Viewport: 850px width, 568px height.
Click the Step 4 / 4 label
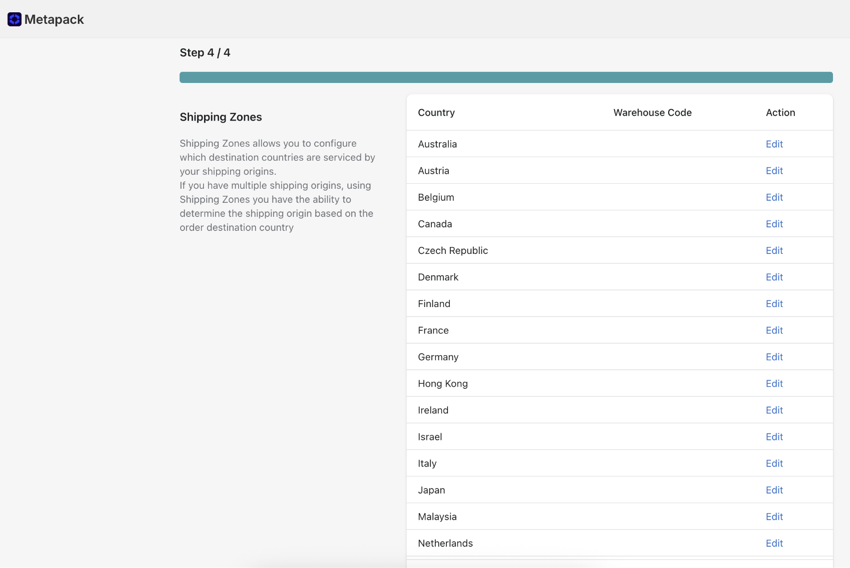[x=205, y=53]
